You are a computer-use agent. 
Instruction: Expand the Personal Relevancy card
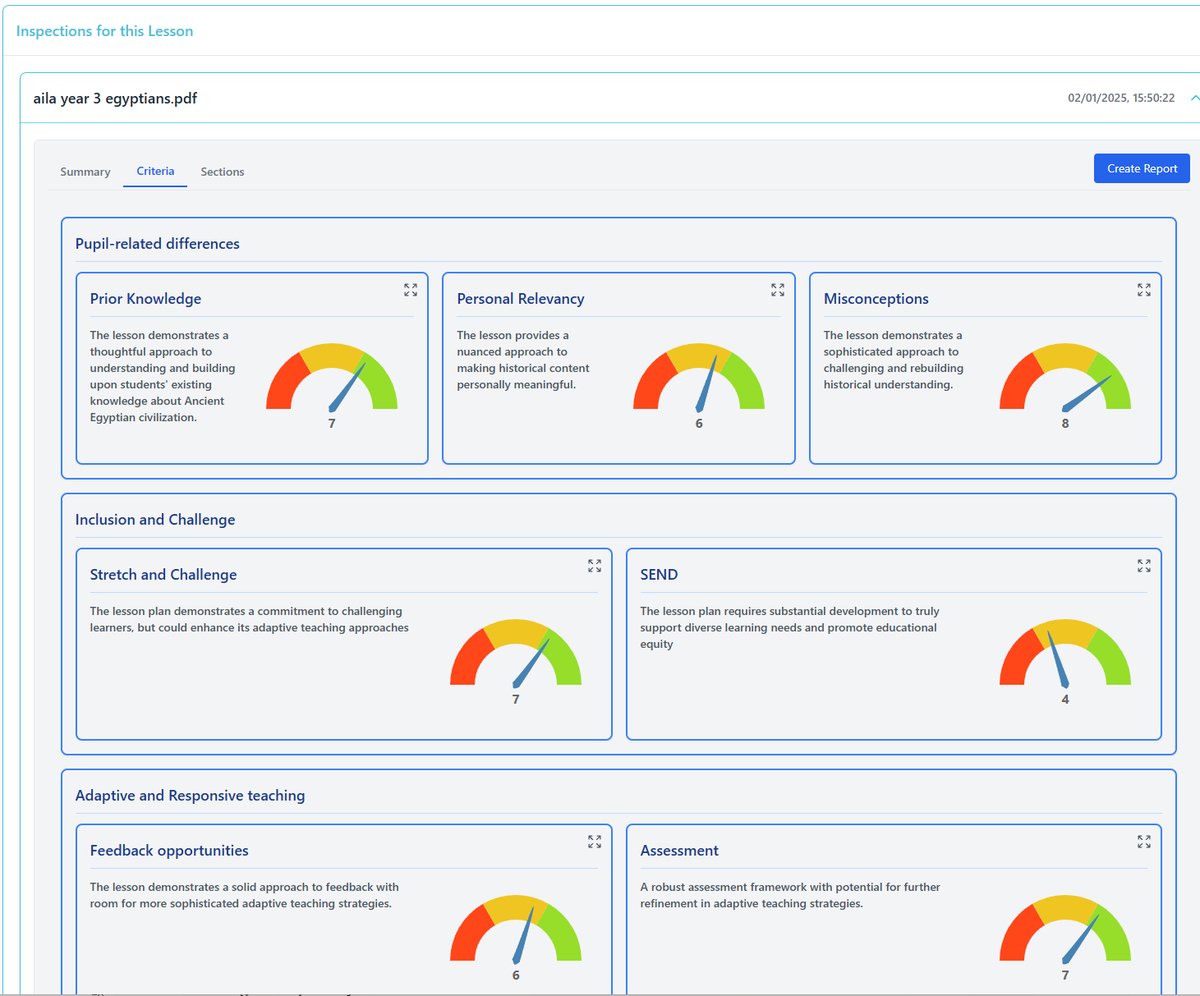778,290
